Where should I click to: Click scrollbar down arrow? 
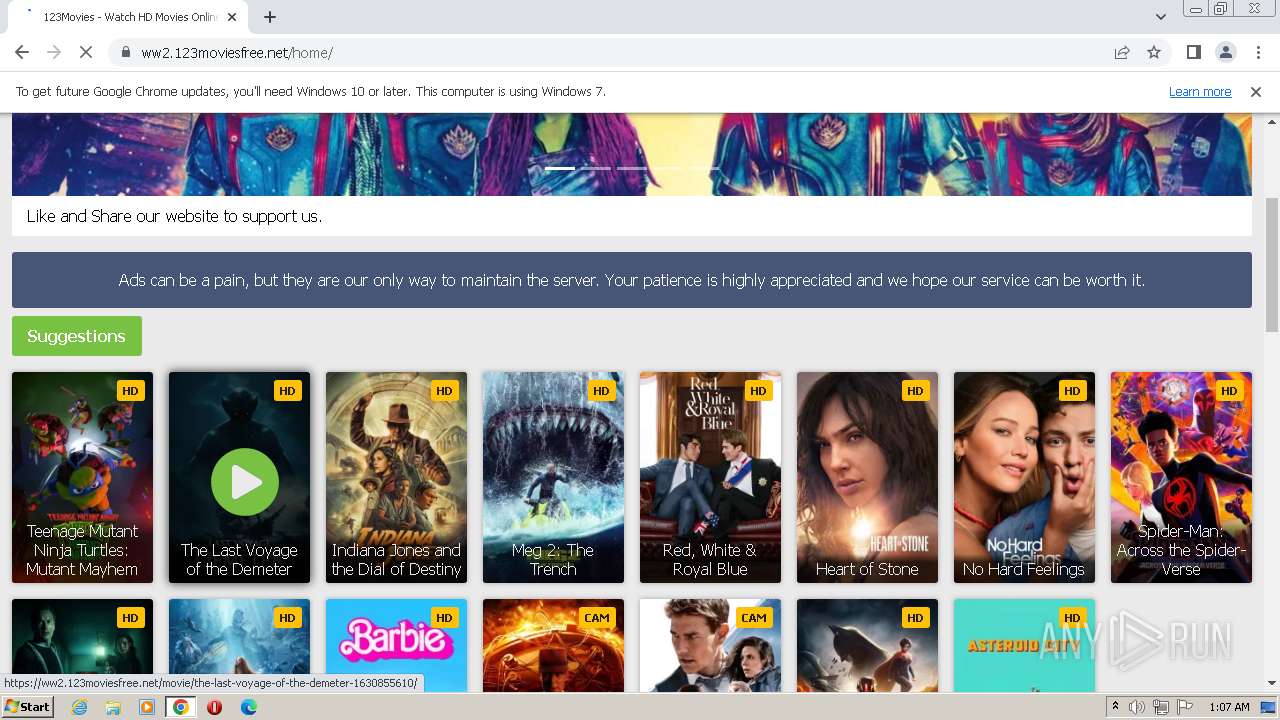coord(1272,684)
